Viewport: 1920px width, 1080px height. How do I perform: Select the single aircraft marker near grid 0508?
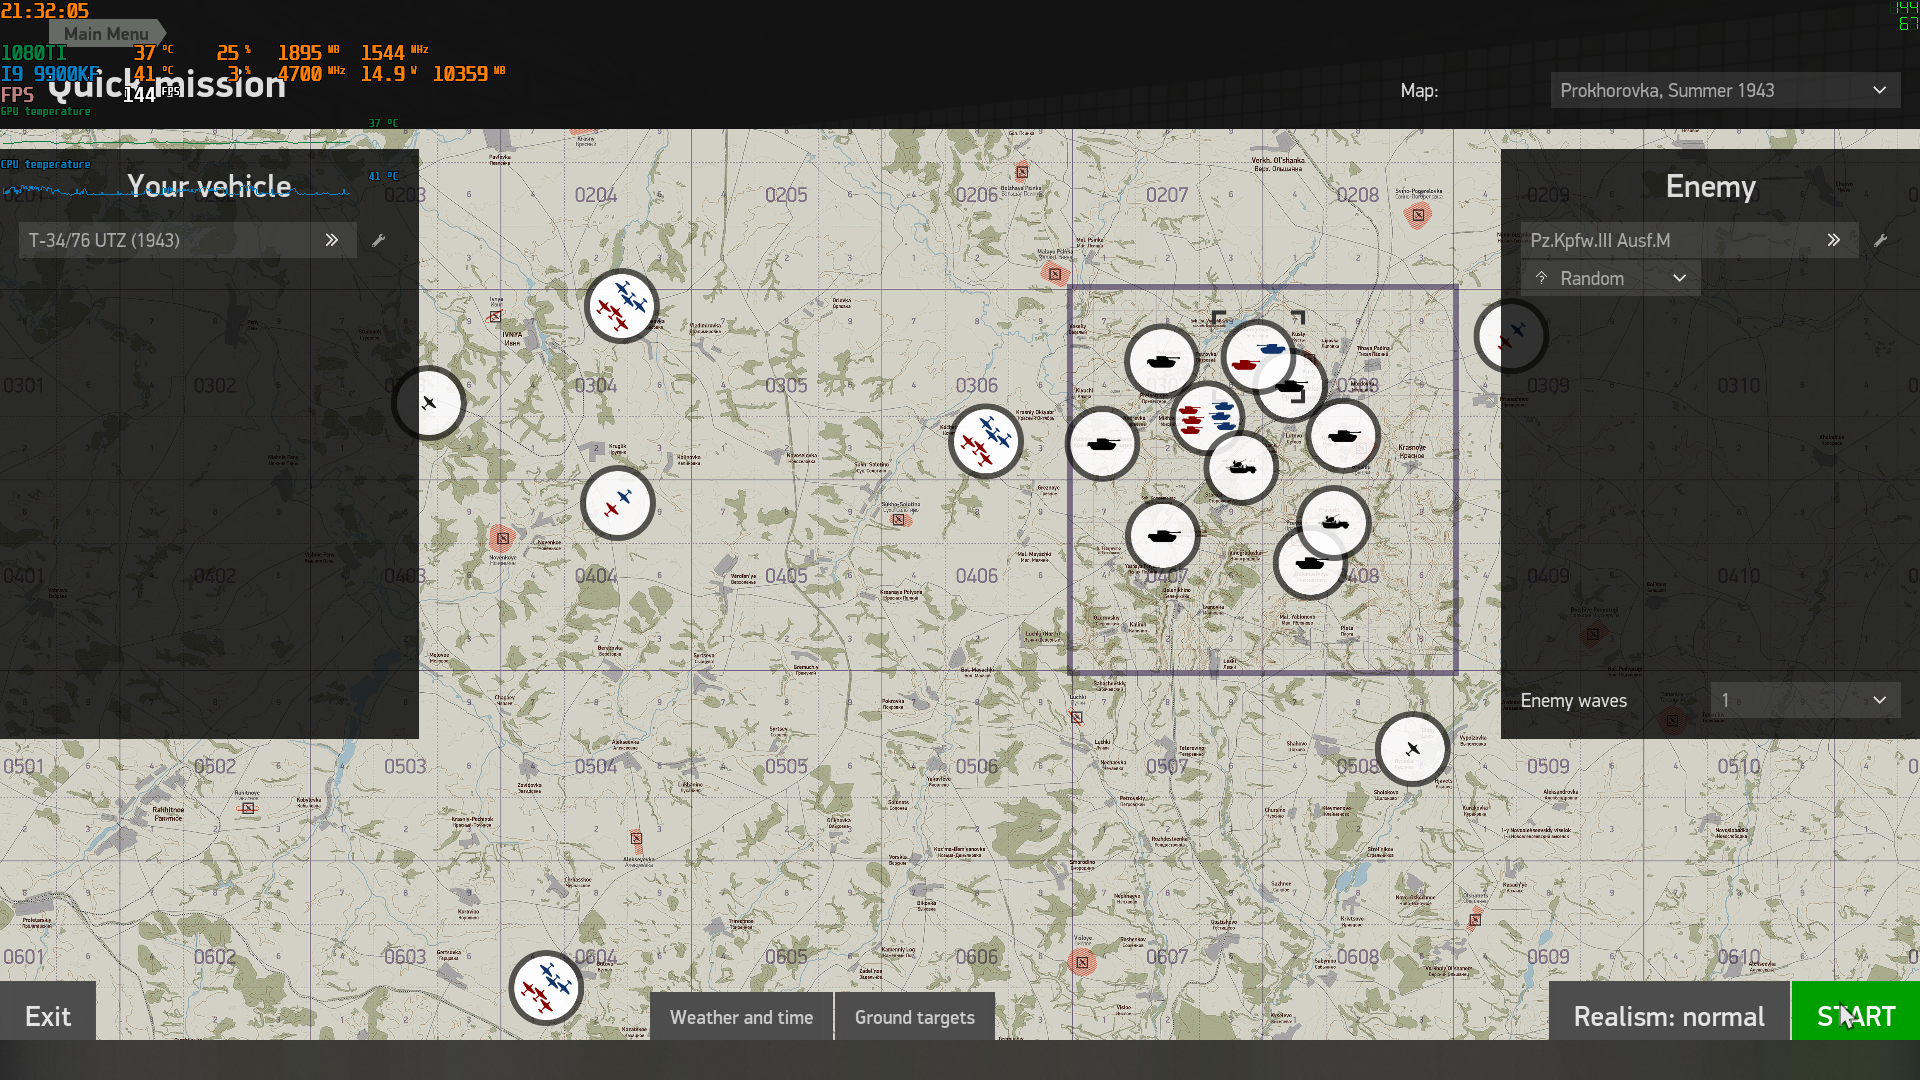pos(1412,749)
